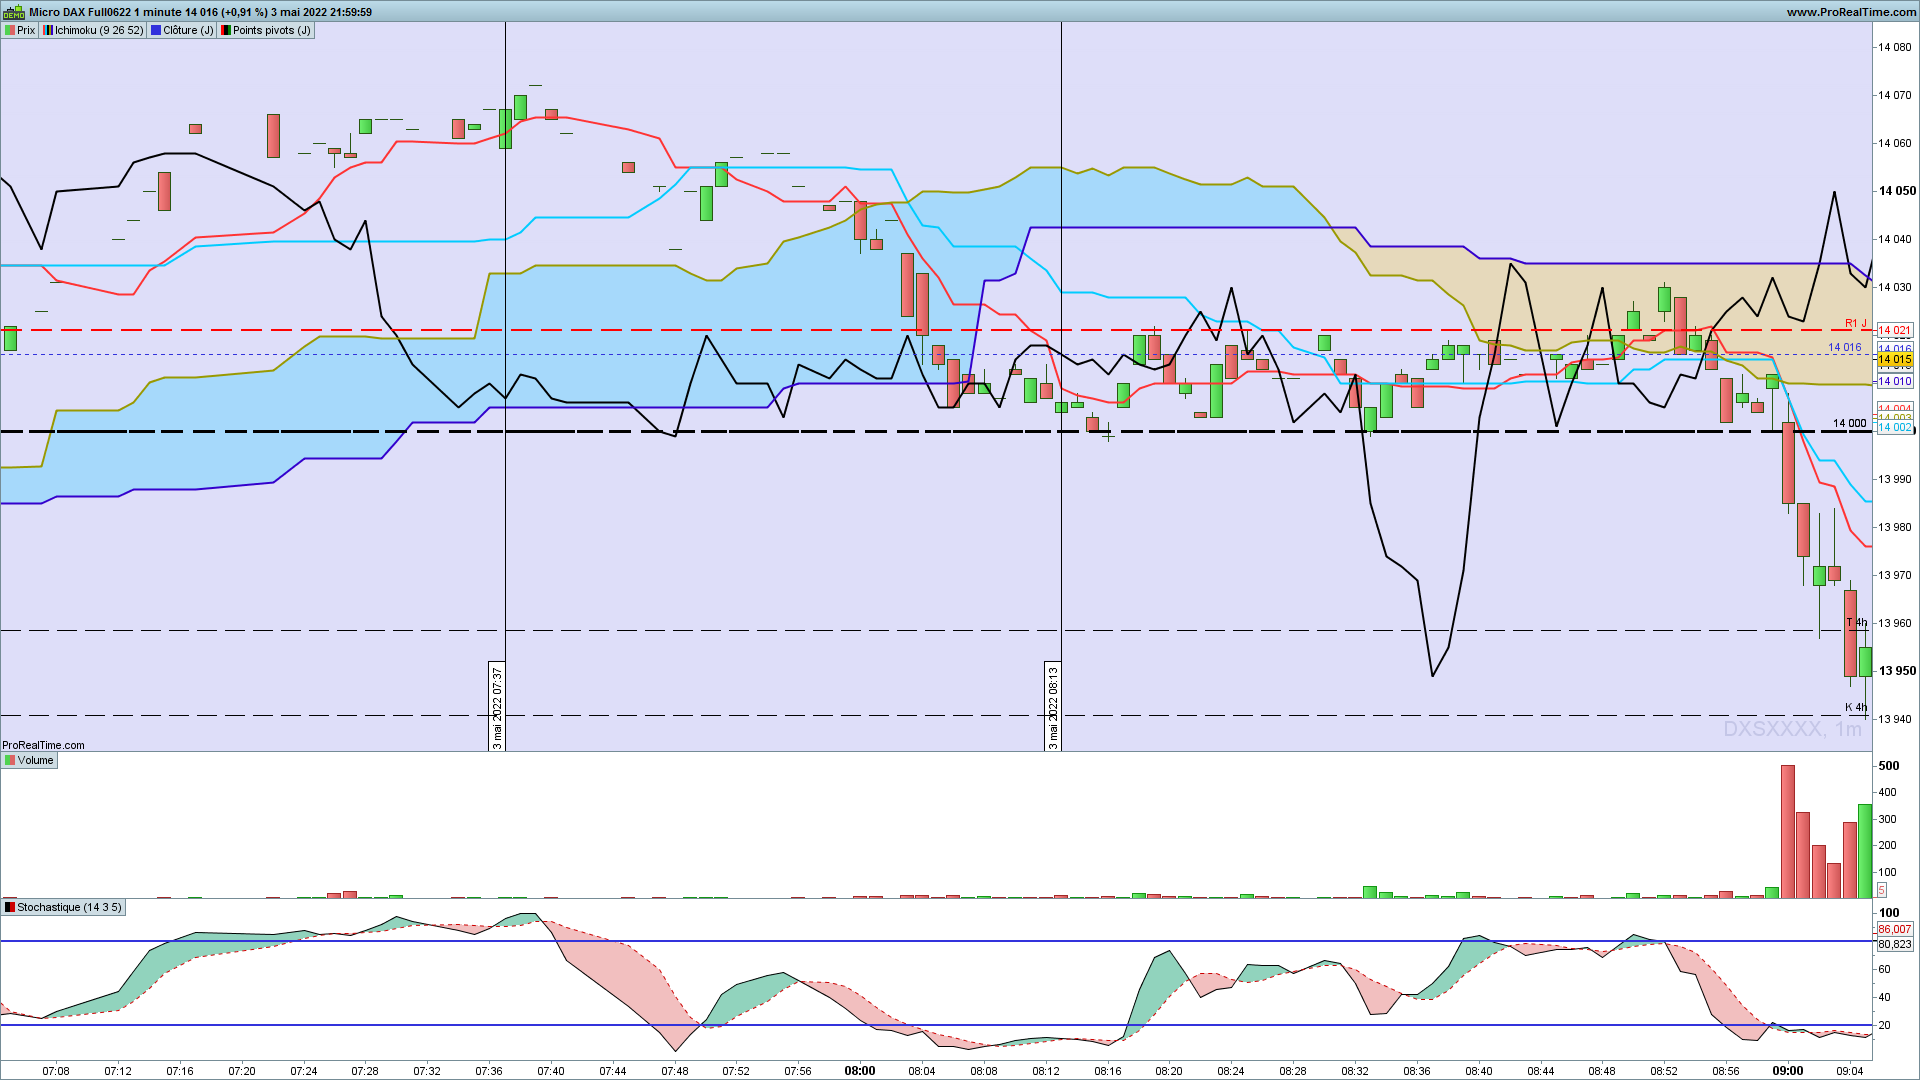Viewport: 1920px width, 1080px height.
Task: Click the 14 000 horizontal line label
Action: (1849, 423)
